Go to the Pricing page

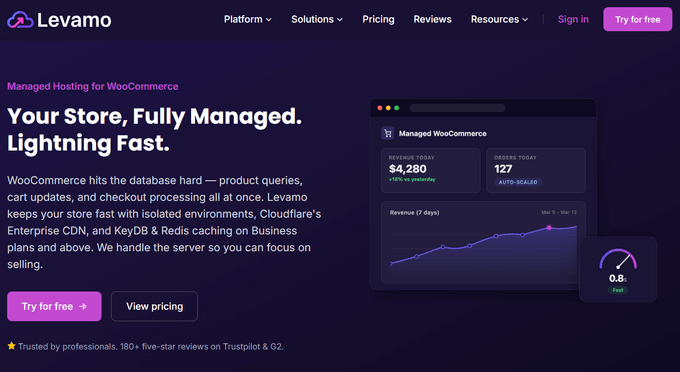click(378, 20)
